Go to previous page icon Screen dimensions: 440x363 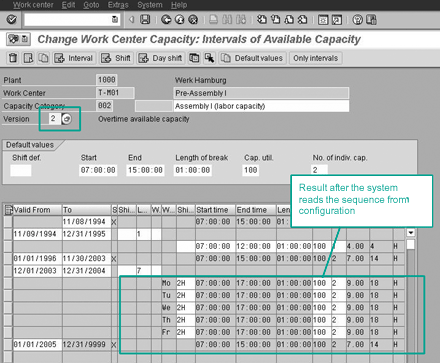point(275,20)
